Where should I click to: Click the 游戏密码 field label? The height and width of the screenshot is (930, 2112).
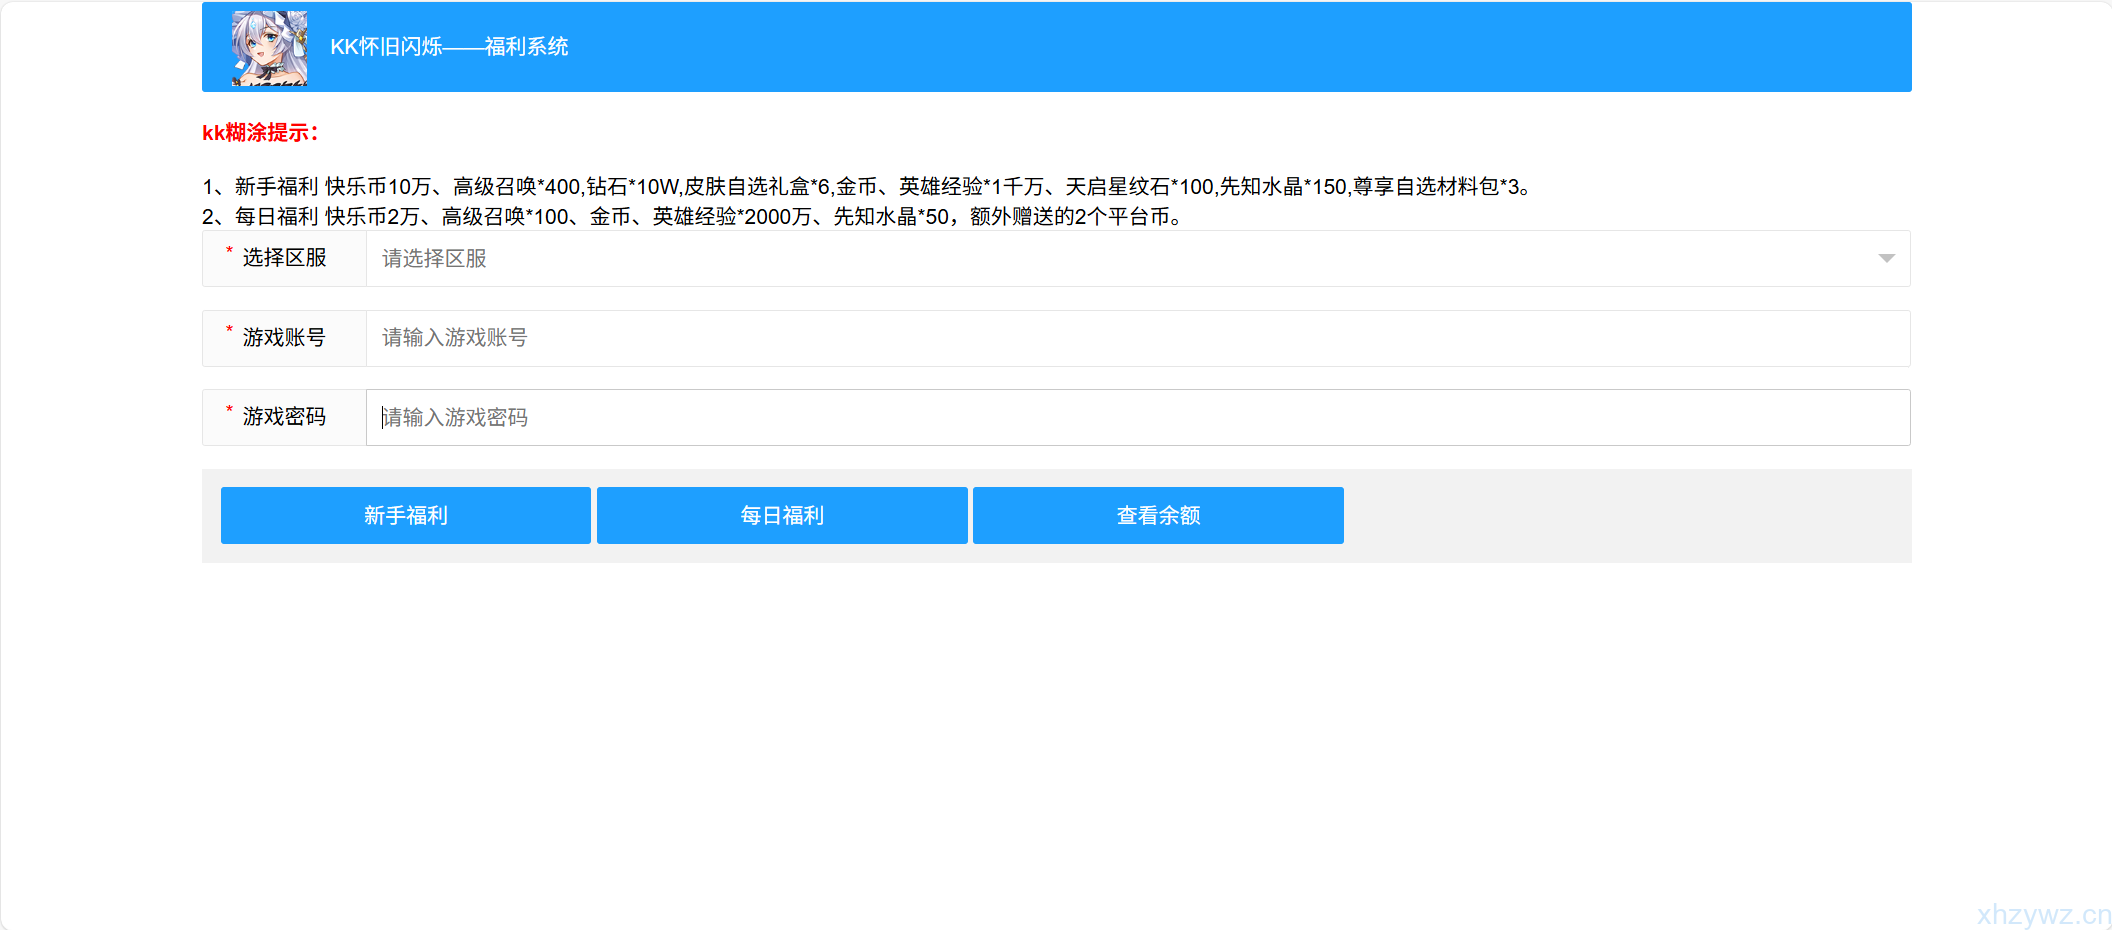283,417
